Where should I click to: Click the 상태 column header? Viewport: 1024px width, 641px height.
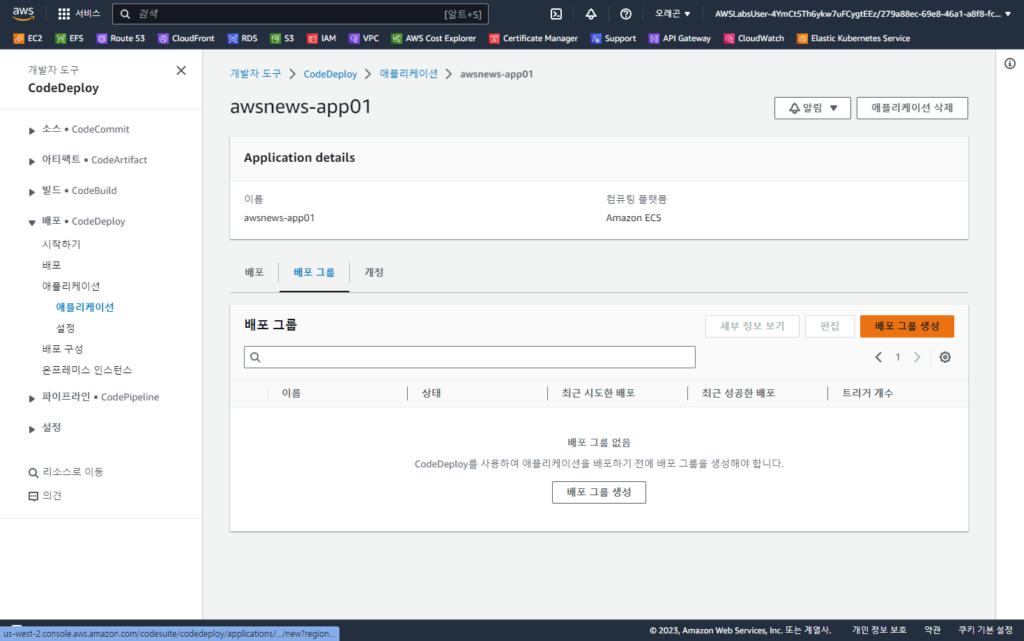(431, 393)
